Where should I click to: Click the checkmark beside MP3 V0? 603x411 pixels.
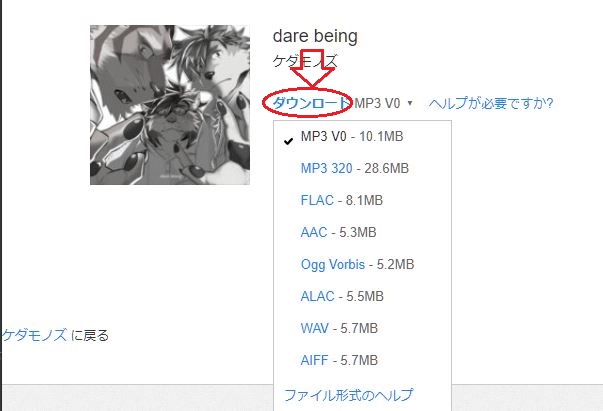[288, 141]
